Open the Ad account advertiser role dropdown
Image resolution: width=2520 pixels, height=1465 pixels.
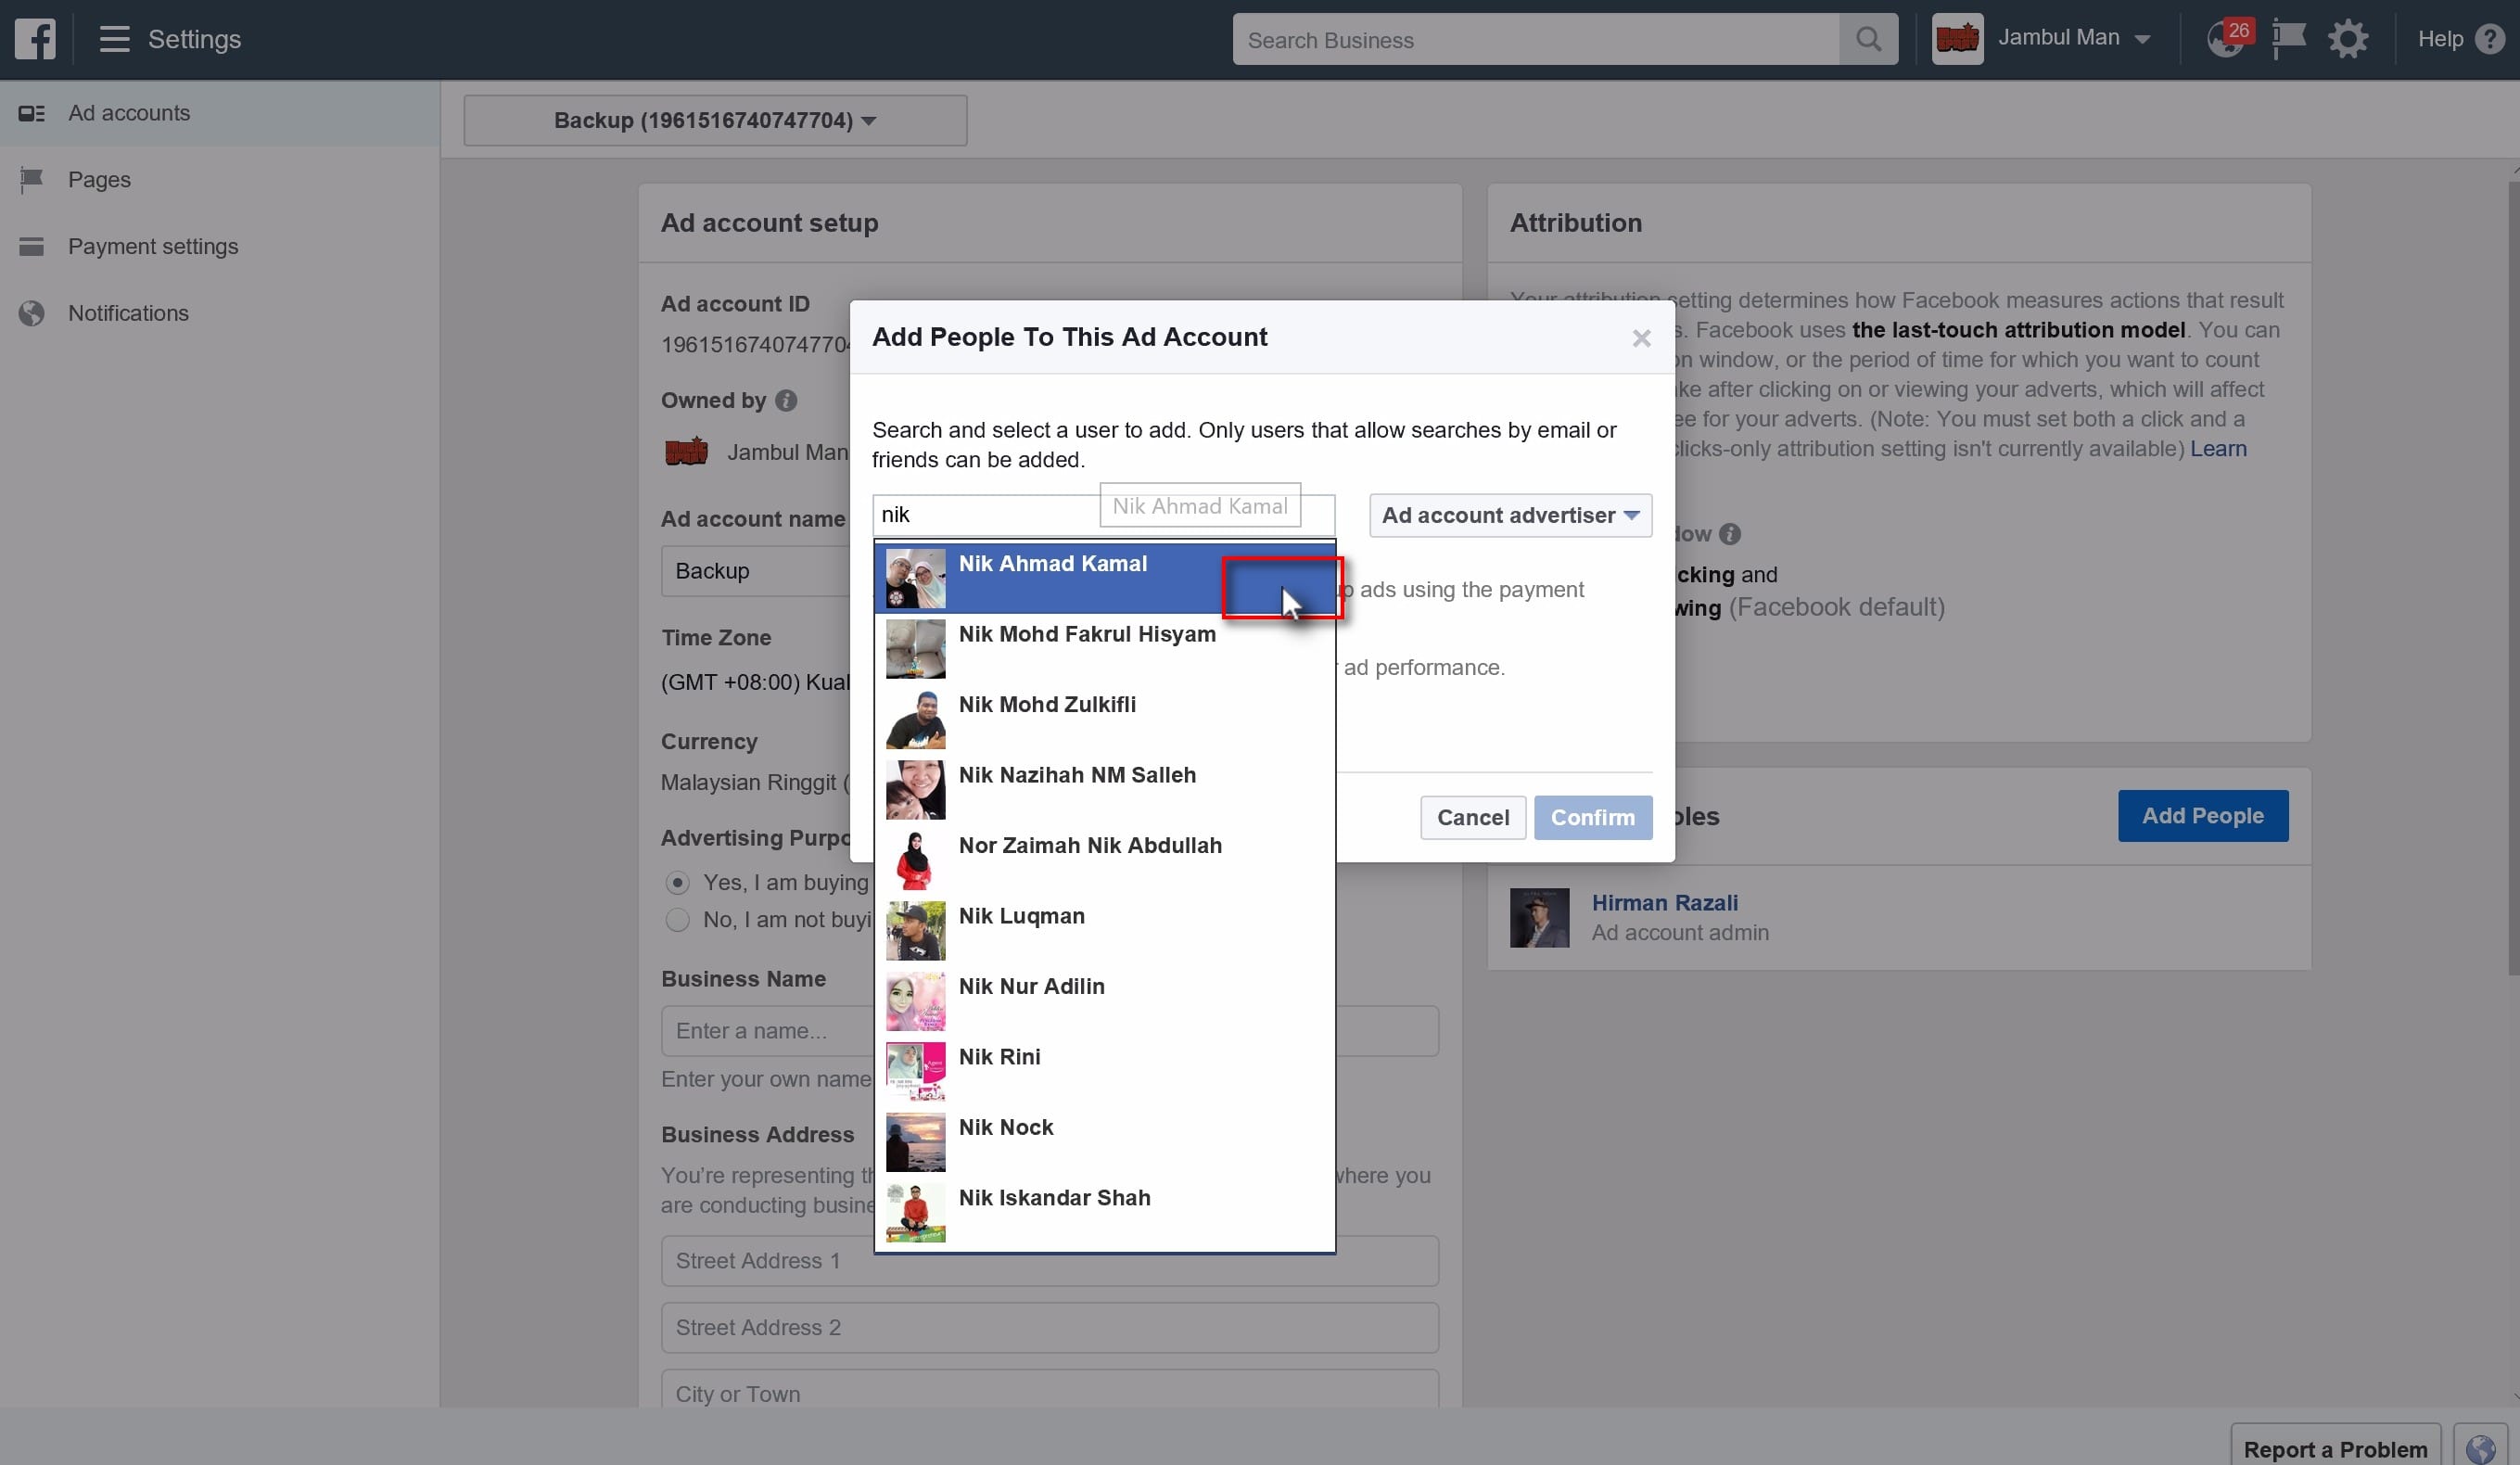1510,515
